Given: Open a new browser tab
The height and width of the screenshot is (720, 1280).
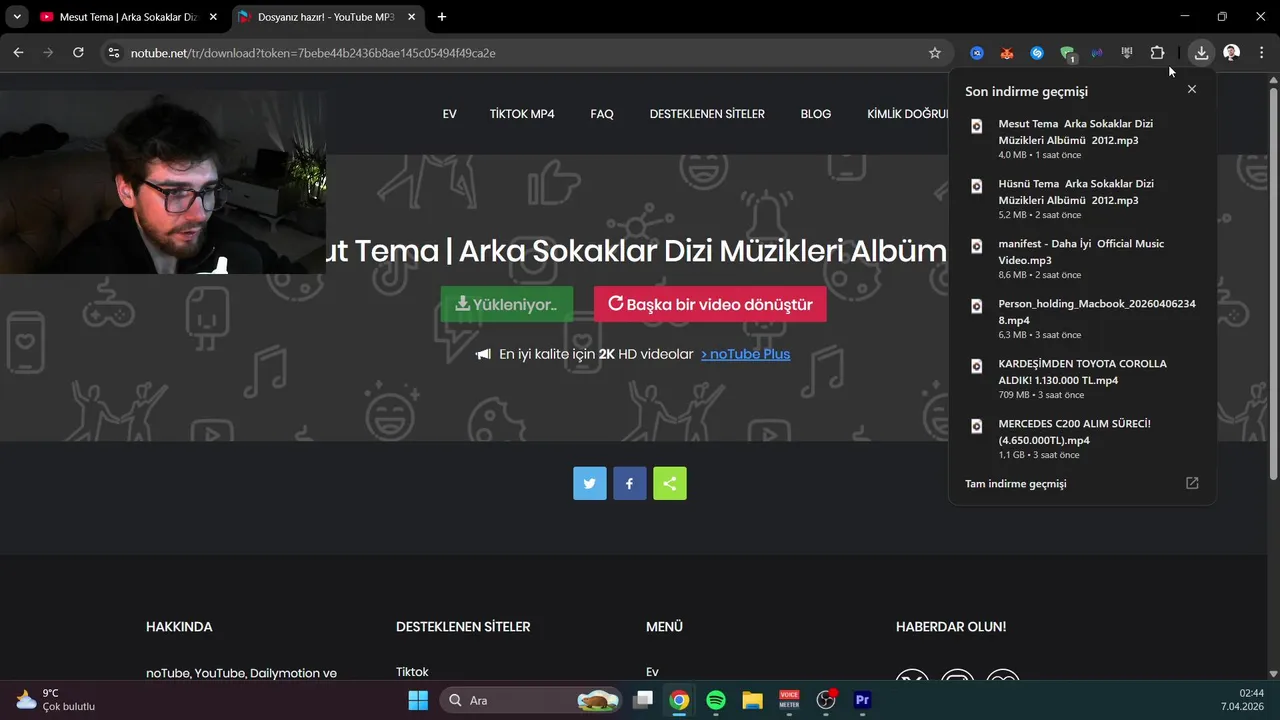Looking at the screenshot, I should 442,17.
